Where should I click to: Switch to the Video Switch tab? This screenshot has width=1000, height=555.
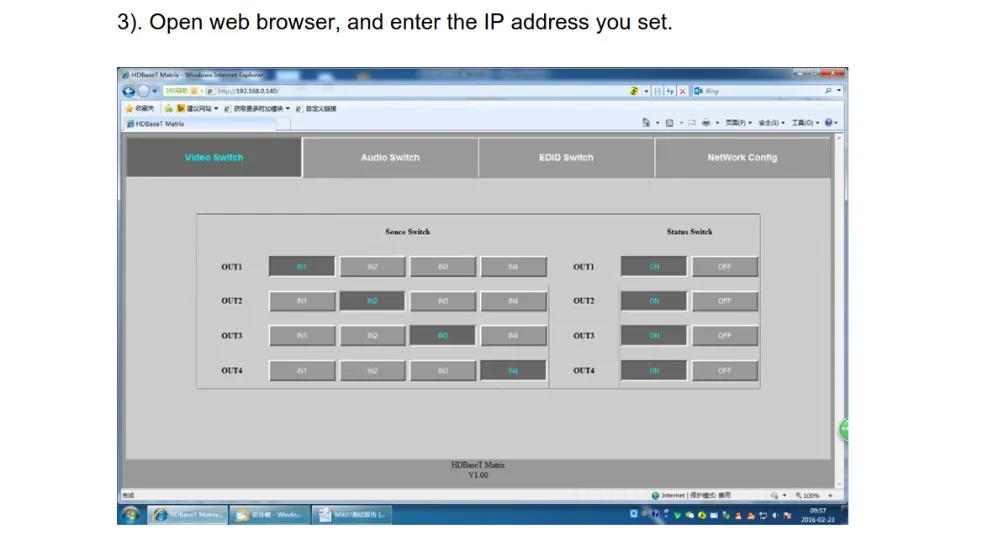point(214,158)
